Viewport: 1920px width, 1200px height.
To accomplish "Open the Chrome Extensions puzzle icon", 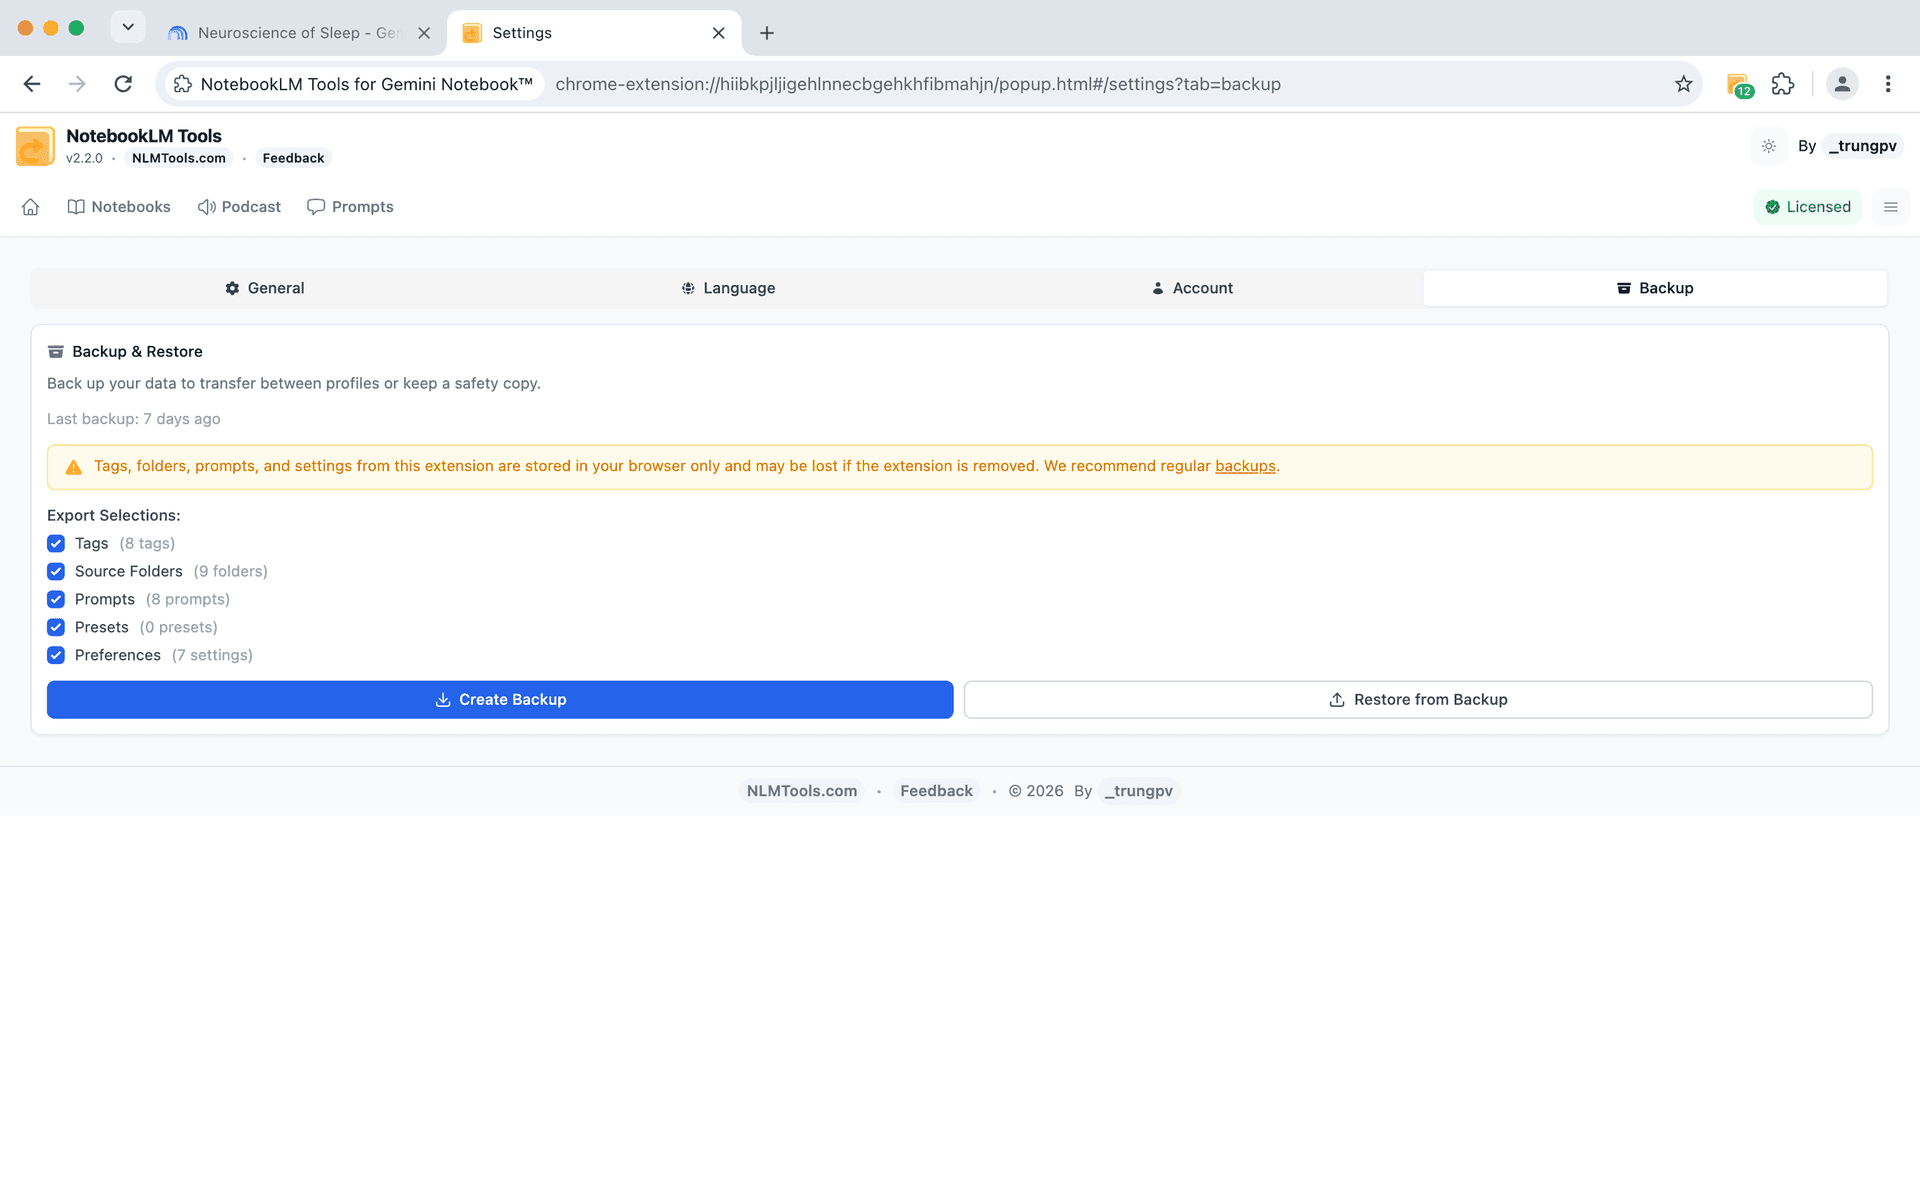I will [x=1783, y=84].
